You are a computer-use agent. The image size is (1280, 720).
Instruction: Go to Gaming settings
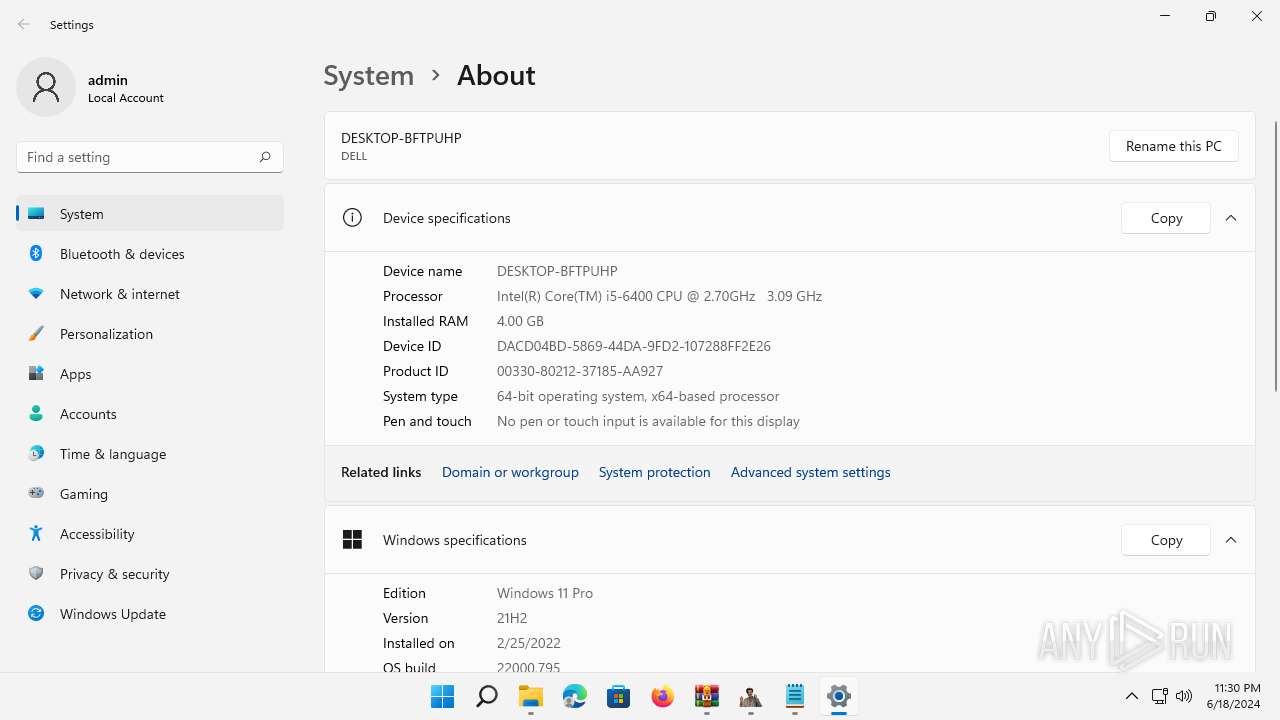click(x=150, y=493)
